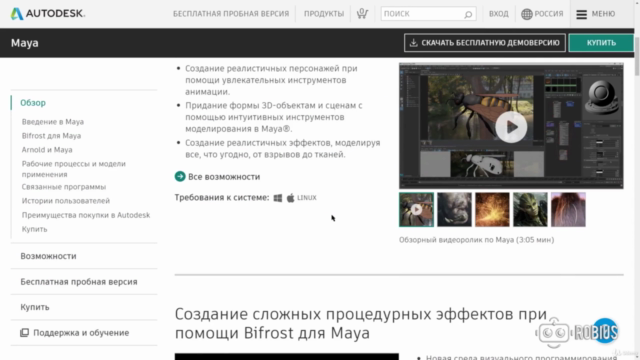Open Рабочие процессы и модели применения link
Viewport: 640px width, 360px height.
[74, 169]
